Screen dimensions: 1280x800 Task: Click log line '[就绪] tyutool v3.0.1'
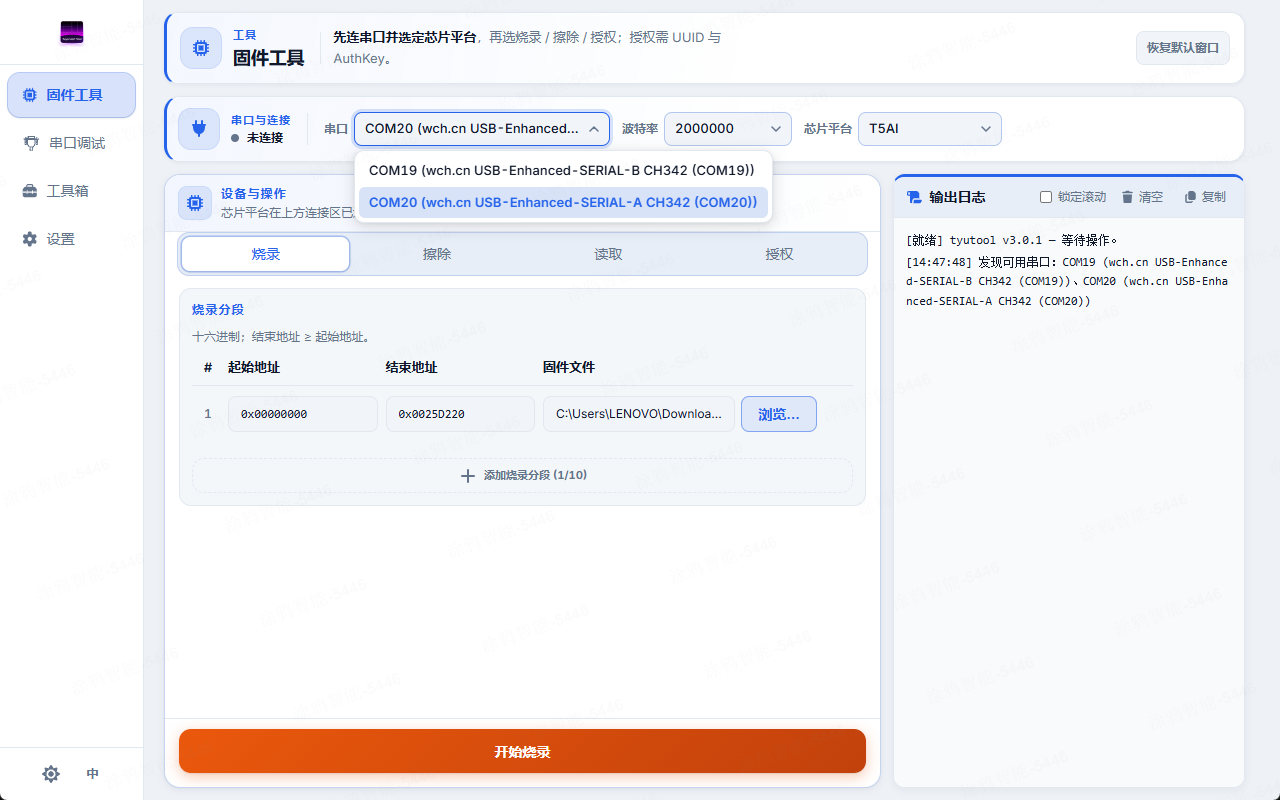point(1011,240)
